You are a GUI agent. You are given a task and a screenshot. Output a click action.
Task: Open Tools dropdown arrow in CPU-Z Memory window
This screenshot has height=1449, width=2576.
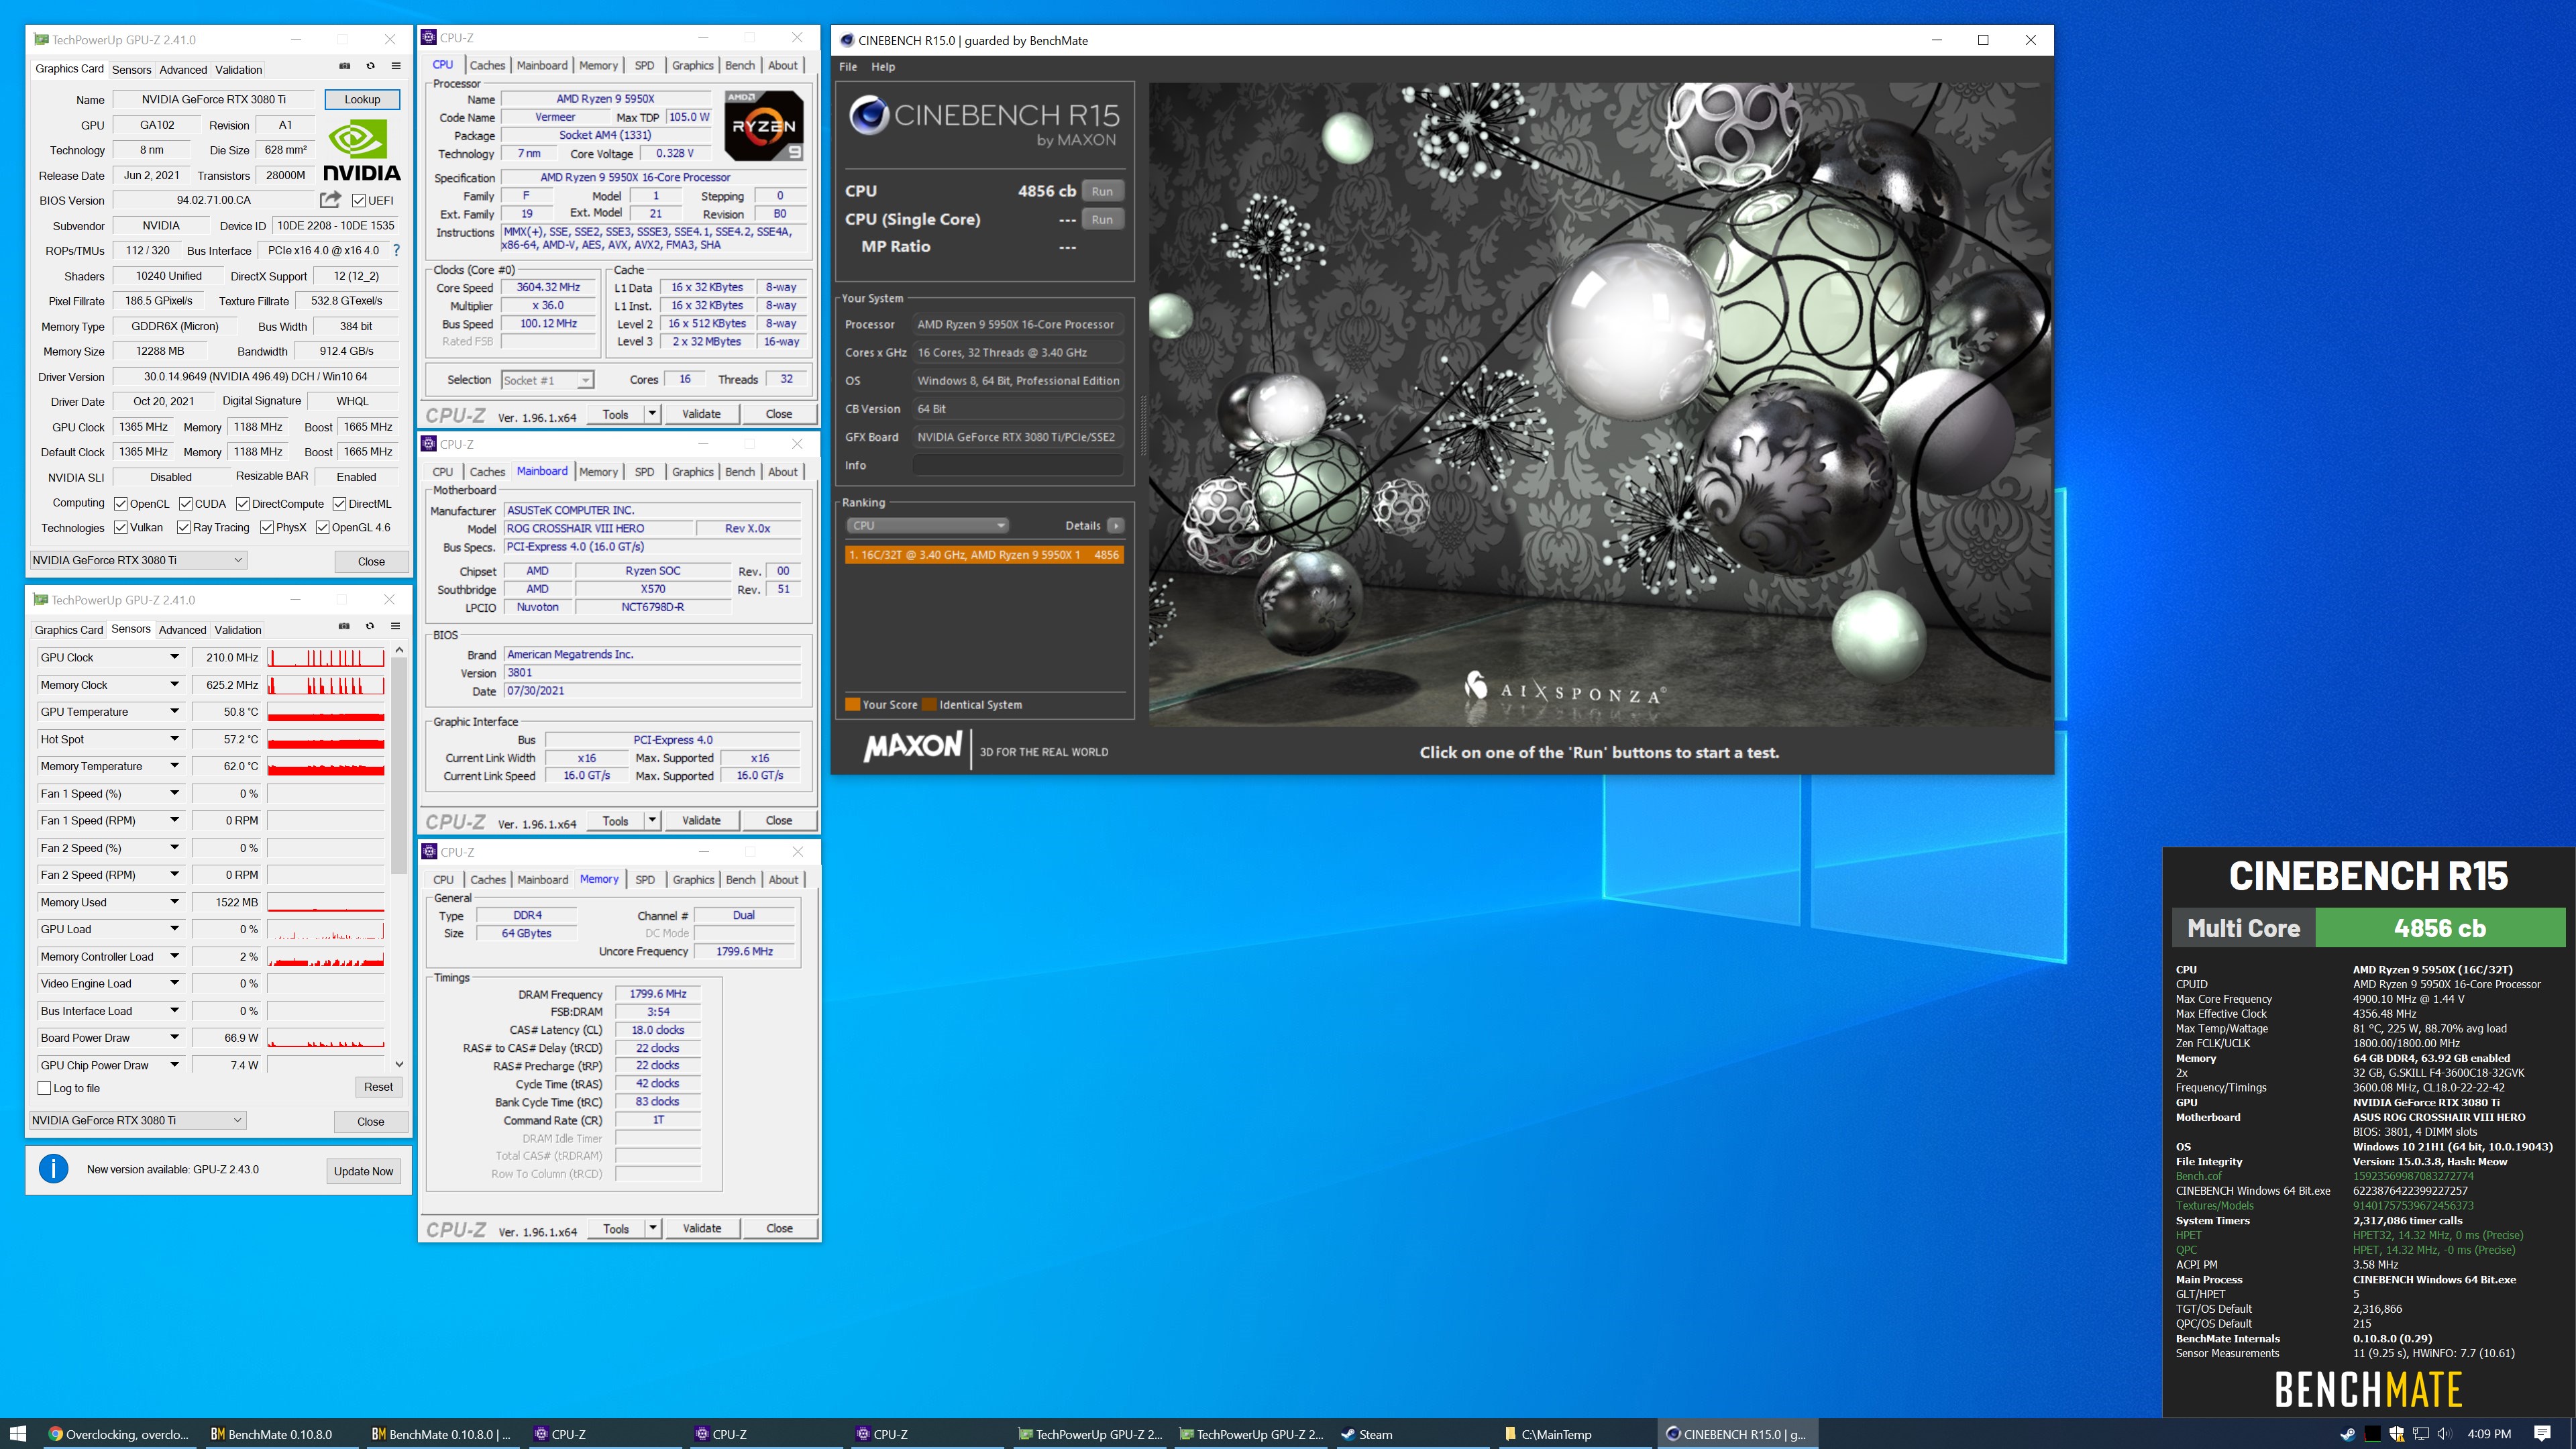pyautogui.click(x=653, y=1228)
